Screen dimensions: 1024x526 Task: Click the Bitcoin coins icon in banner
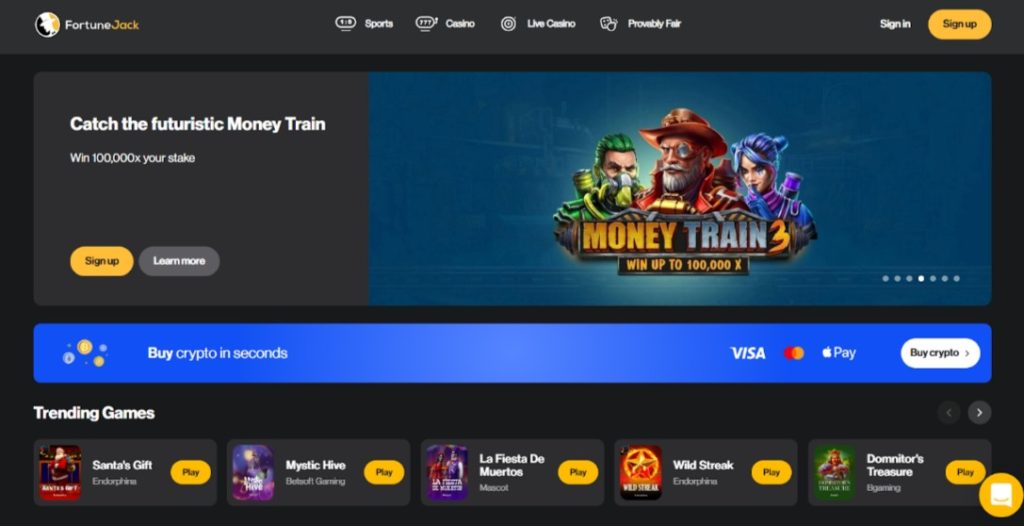tap(85, 353)
